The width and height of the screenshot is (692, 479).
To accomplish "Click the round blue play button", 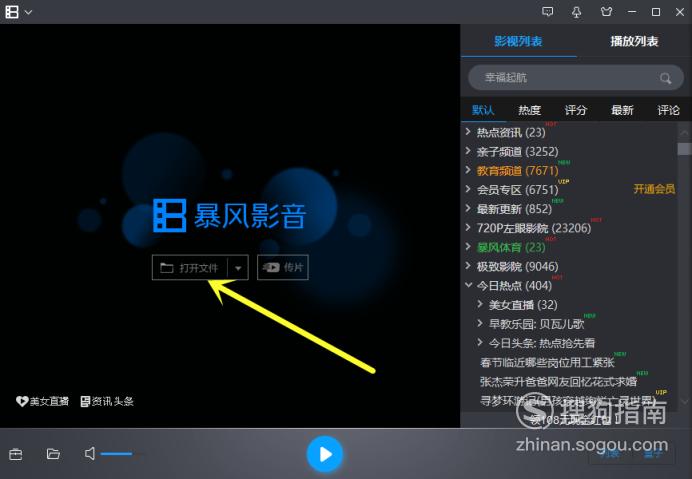I will pyautogui.click(x=325, y=454).
